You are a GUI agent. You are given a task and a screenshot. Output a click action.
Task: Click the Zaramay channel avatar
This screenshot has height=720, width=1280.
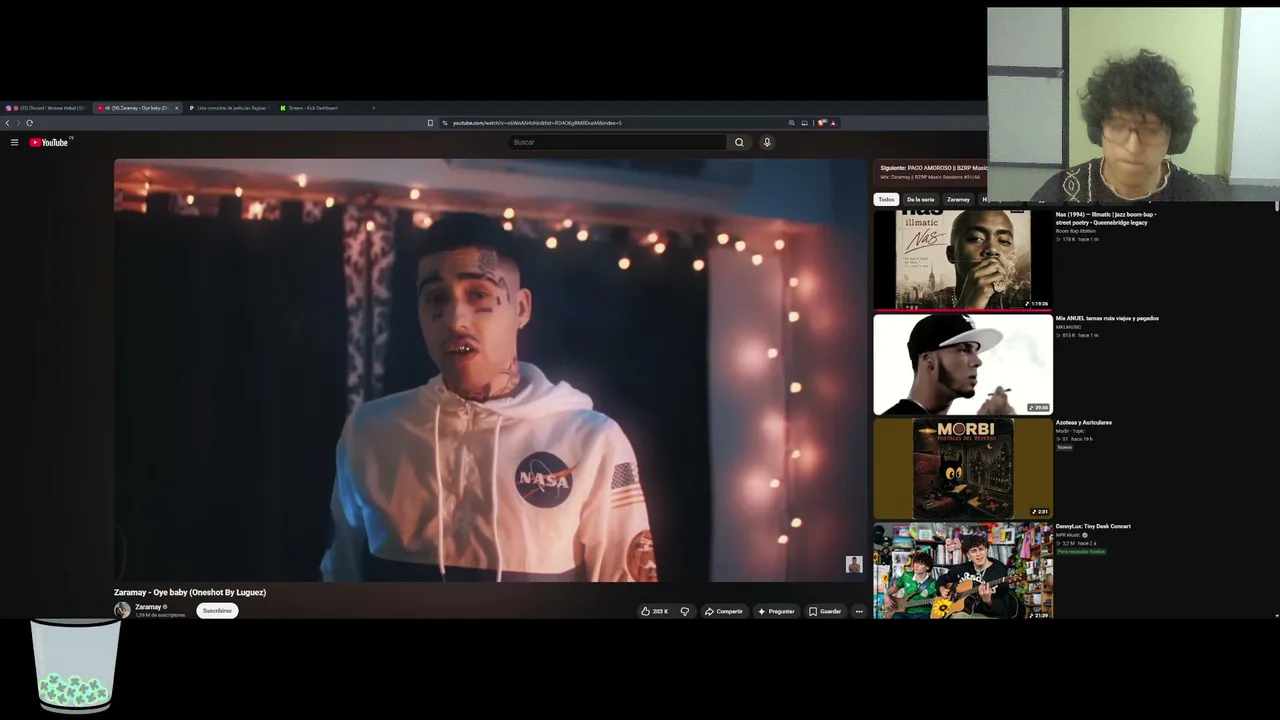point(122,610)
